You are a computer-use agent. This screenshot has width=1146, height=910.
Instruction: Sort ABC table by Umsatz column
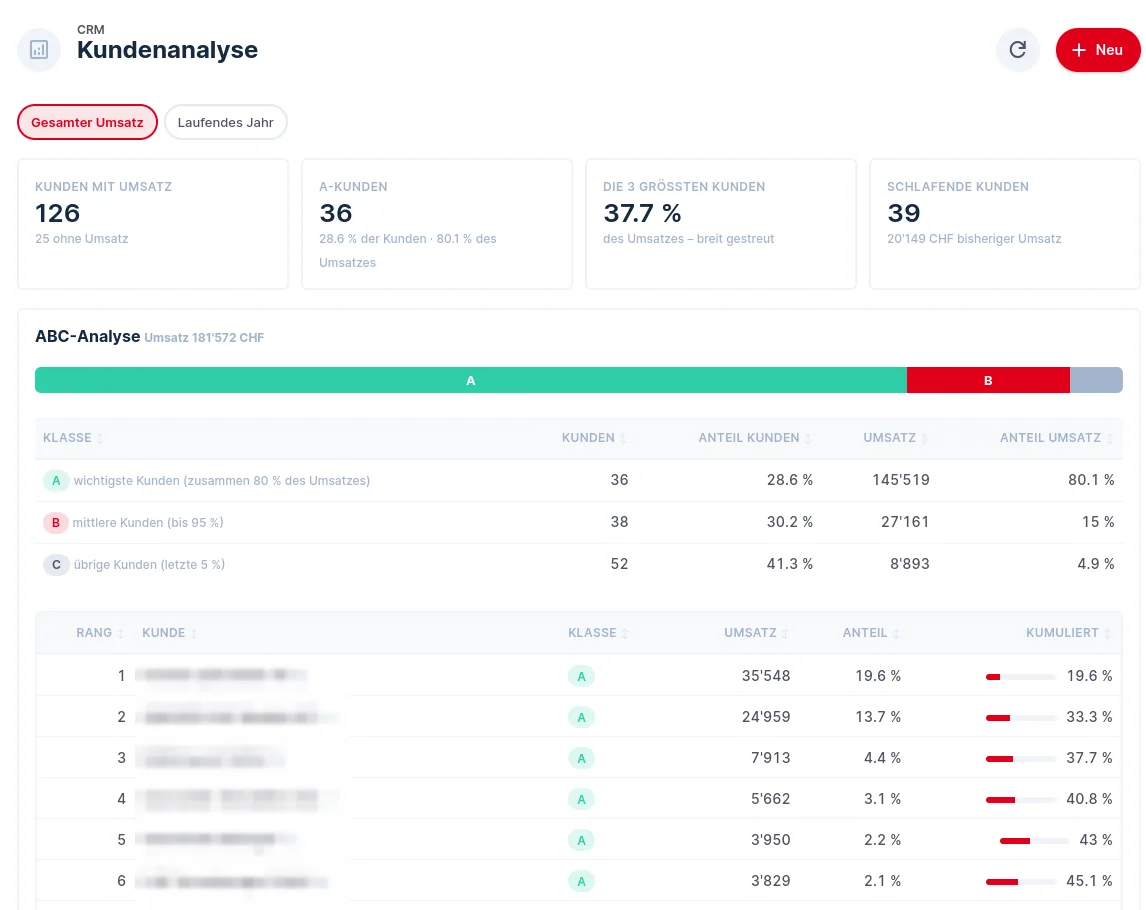(895, 438)
